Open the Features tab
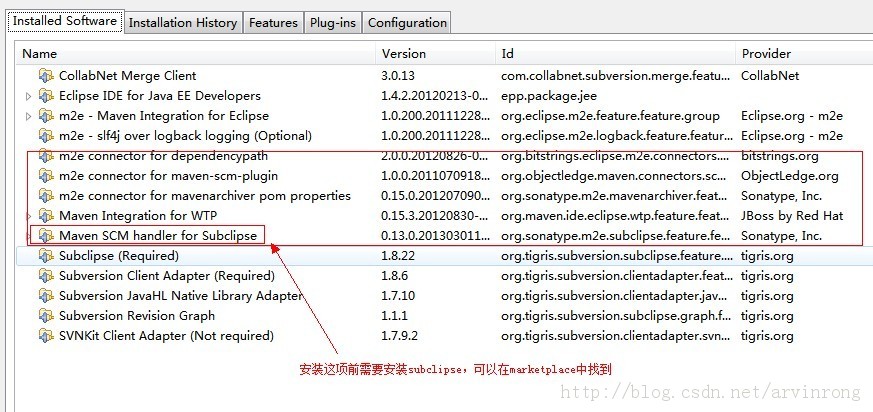The width and height of the screenshot is (873, 412). (x=273, y=23)
